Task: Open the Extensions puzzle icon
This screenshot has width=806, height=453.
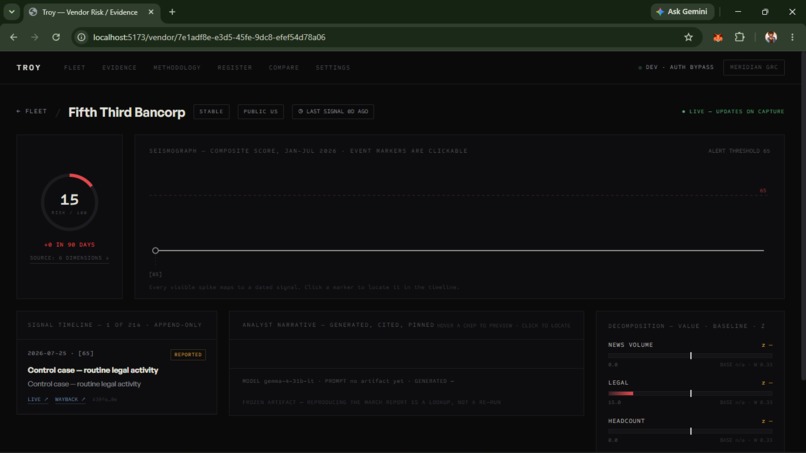Action: (739, 37)
